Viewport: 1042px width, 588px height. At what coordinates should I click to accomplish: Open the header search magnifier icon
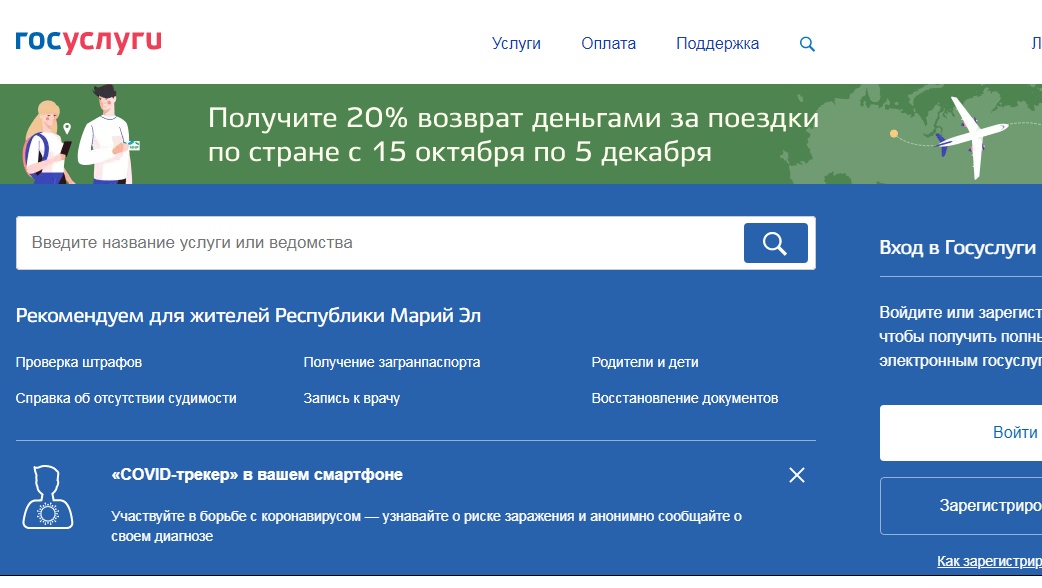point(807,44)
